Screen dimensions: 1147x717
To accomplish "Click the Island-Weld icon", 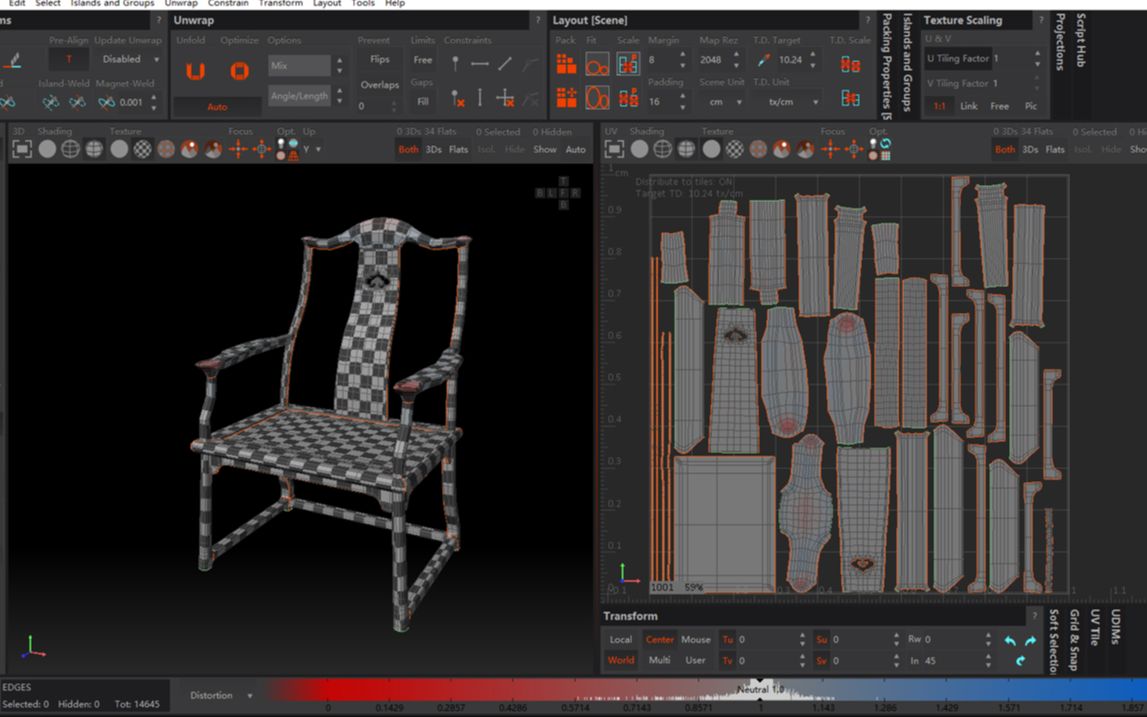I will [50, 102].
